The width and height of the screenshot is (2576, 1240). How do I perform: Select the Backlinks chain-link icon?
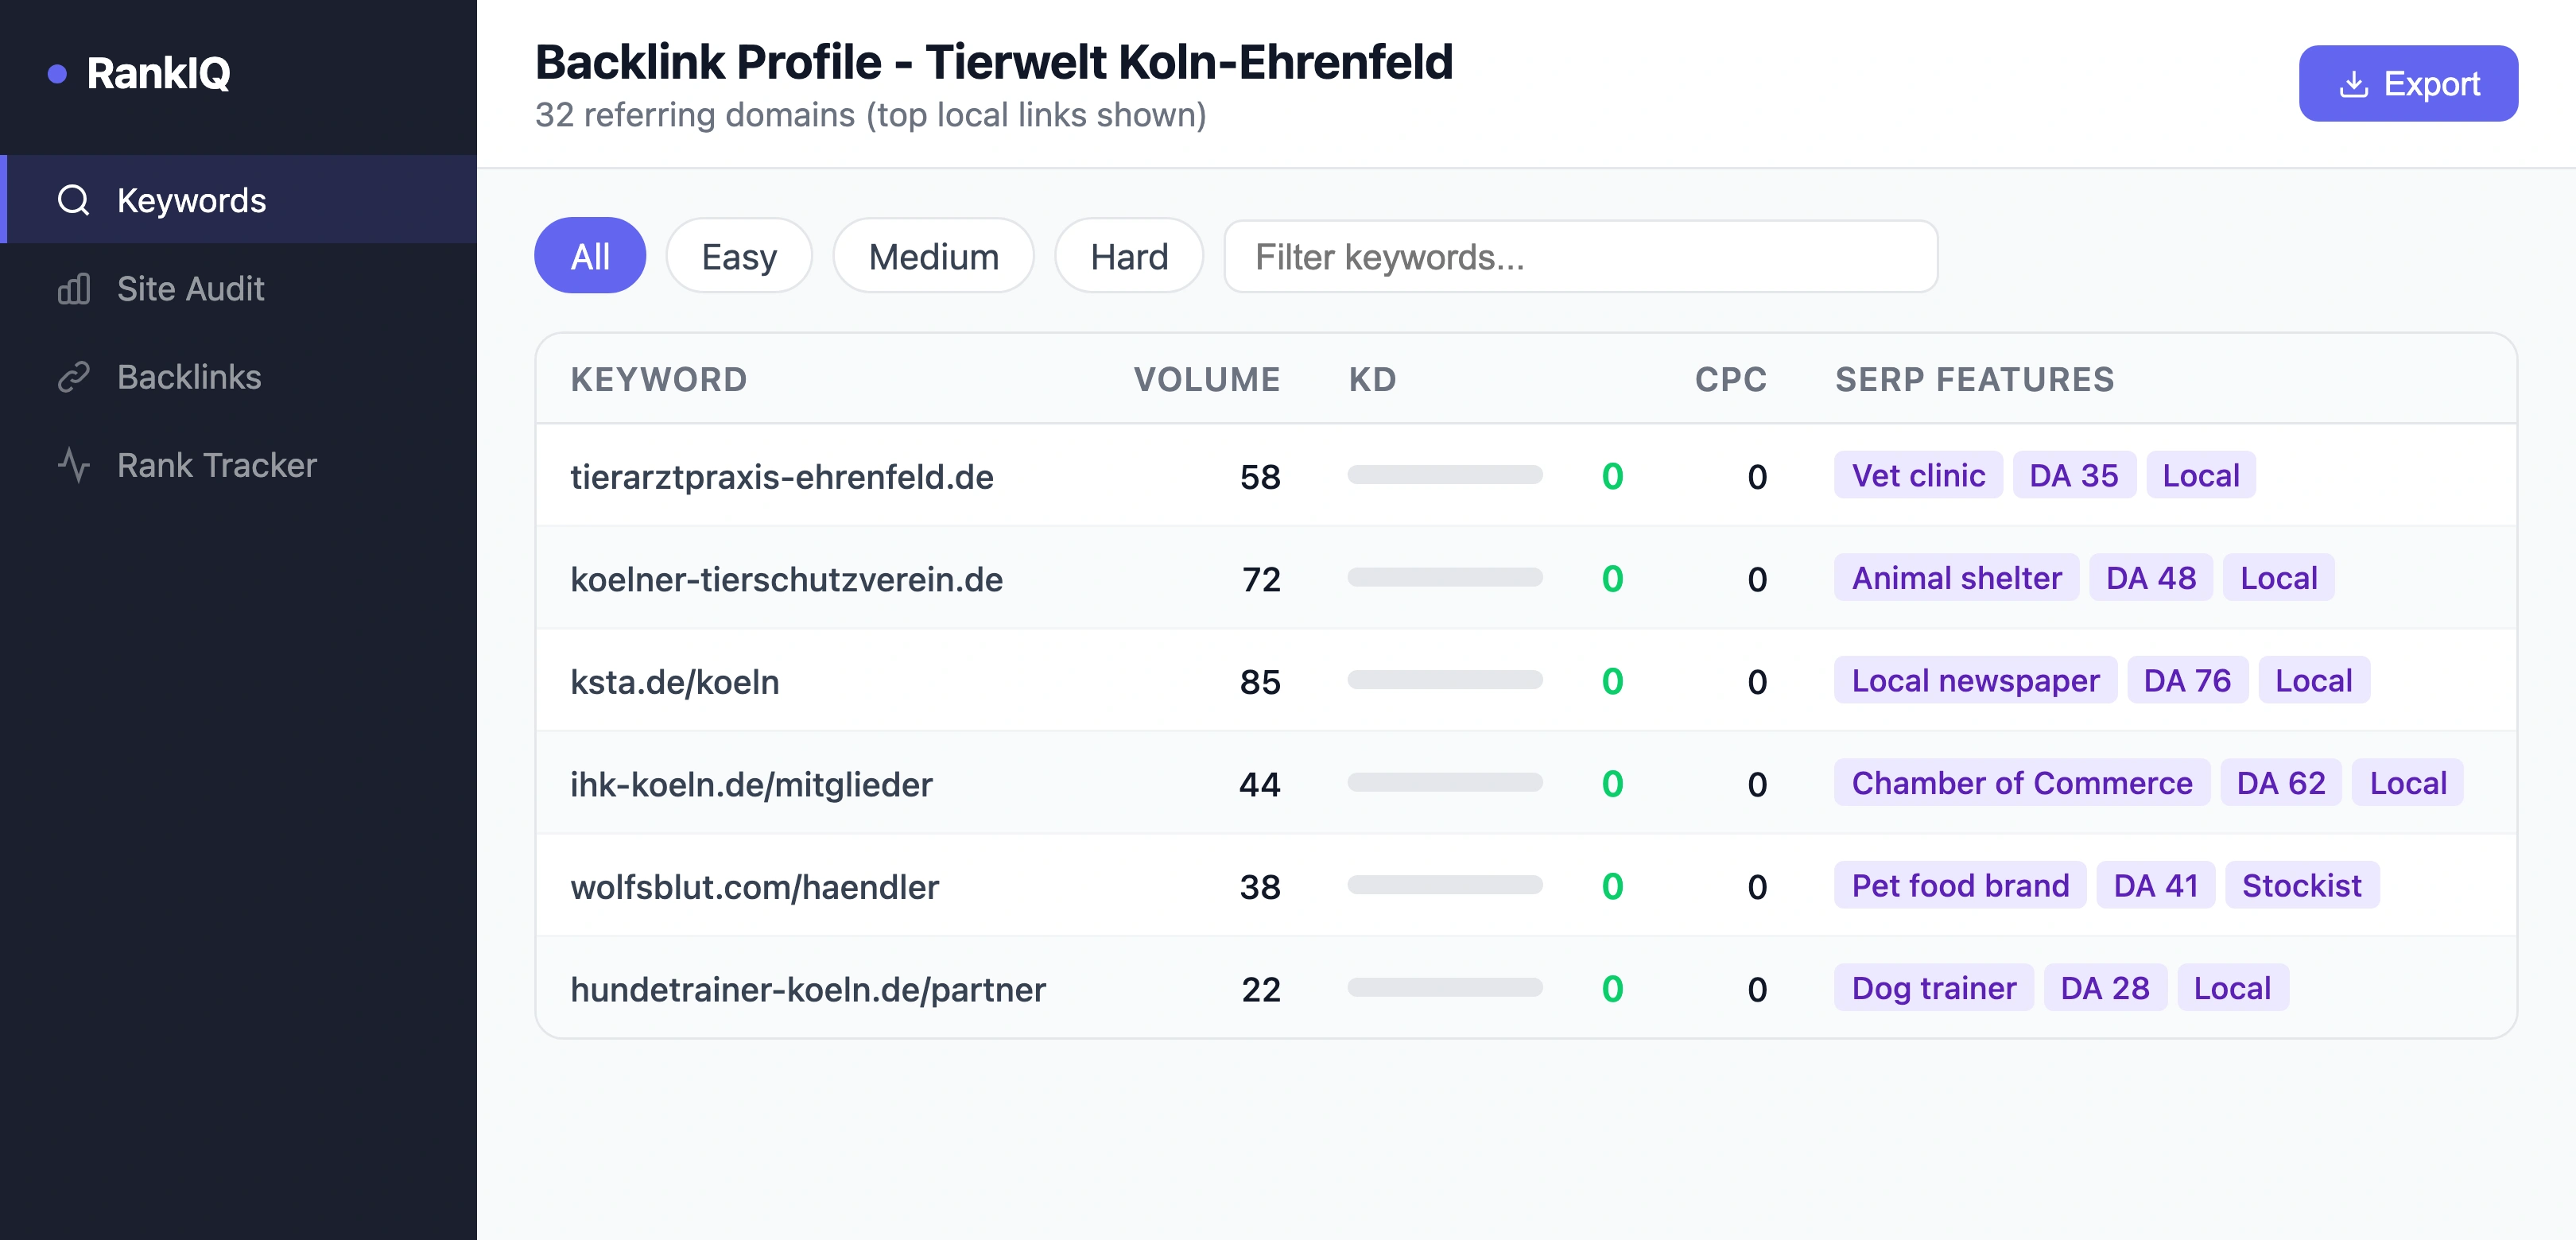coord(72,377)
